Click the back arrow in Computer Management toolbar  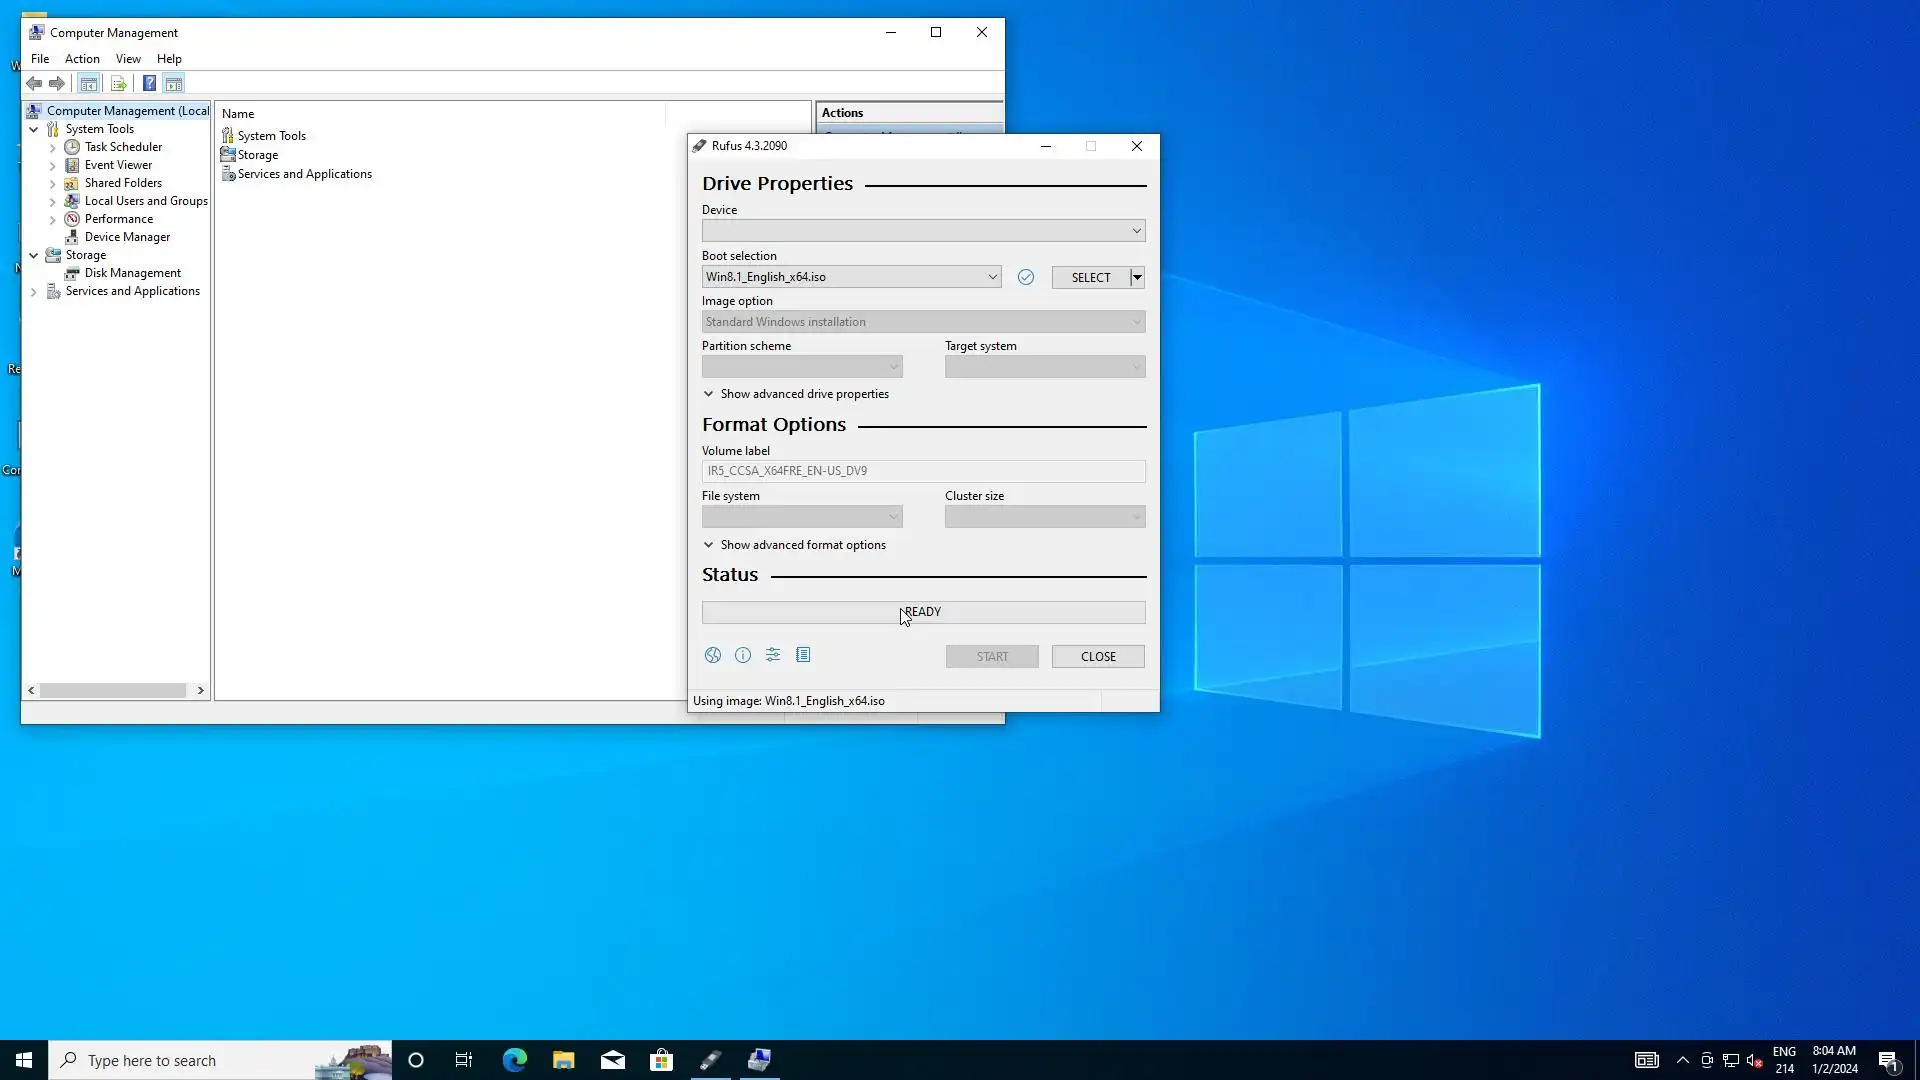tap(34, 83)
